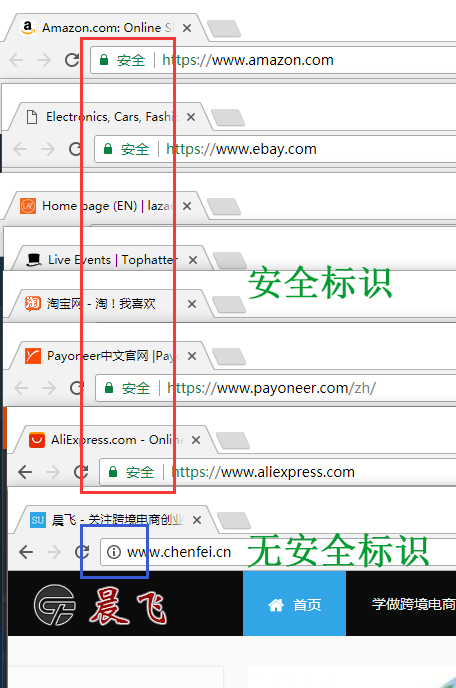456x688 pixels.
Task: Select the 淘宝网 tab
Action: (x=110, y=304)
